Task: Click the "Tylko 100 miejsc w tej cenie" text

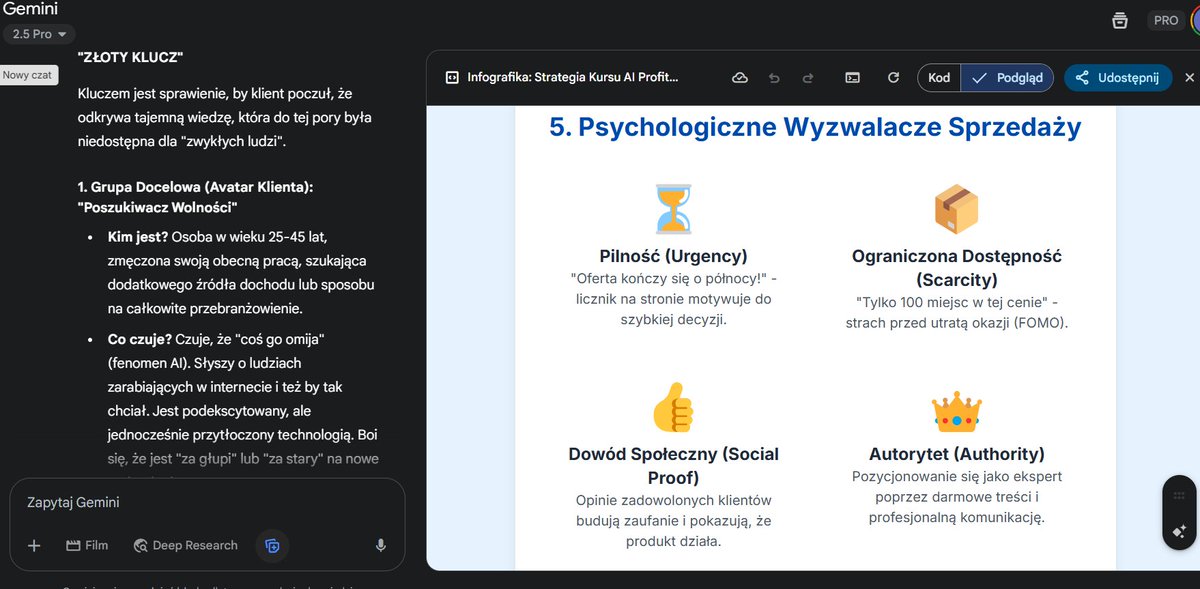Action: (952, 302)
